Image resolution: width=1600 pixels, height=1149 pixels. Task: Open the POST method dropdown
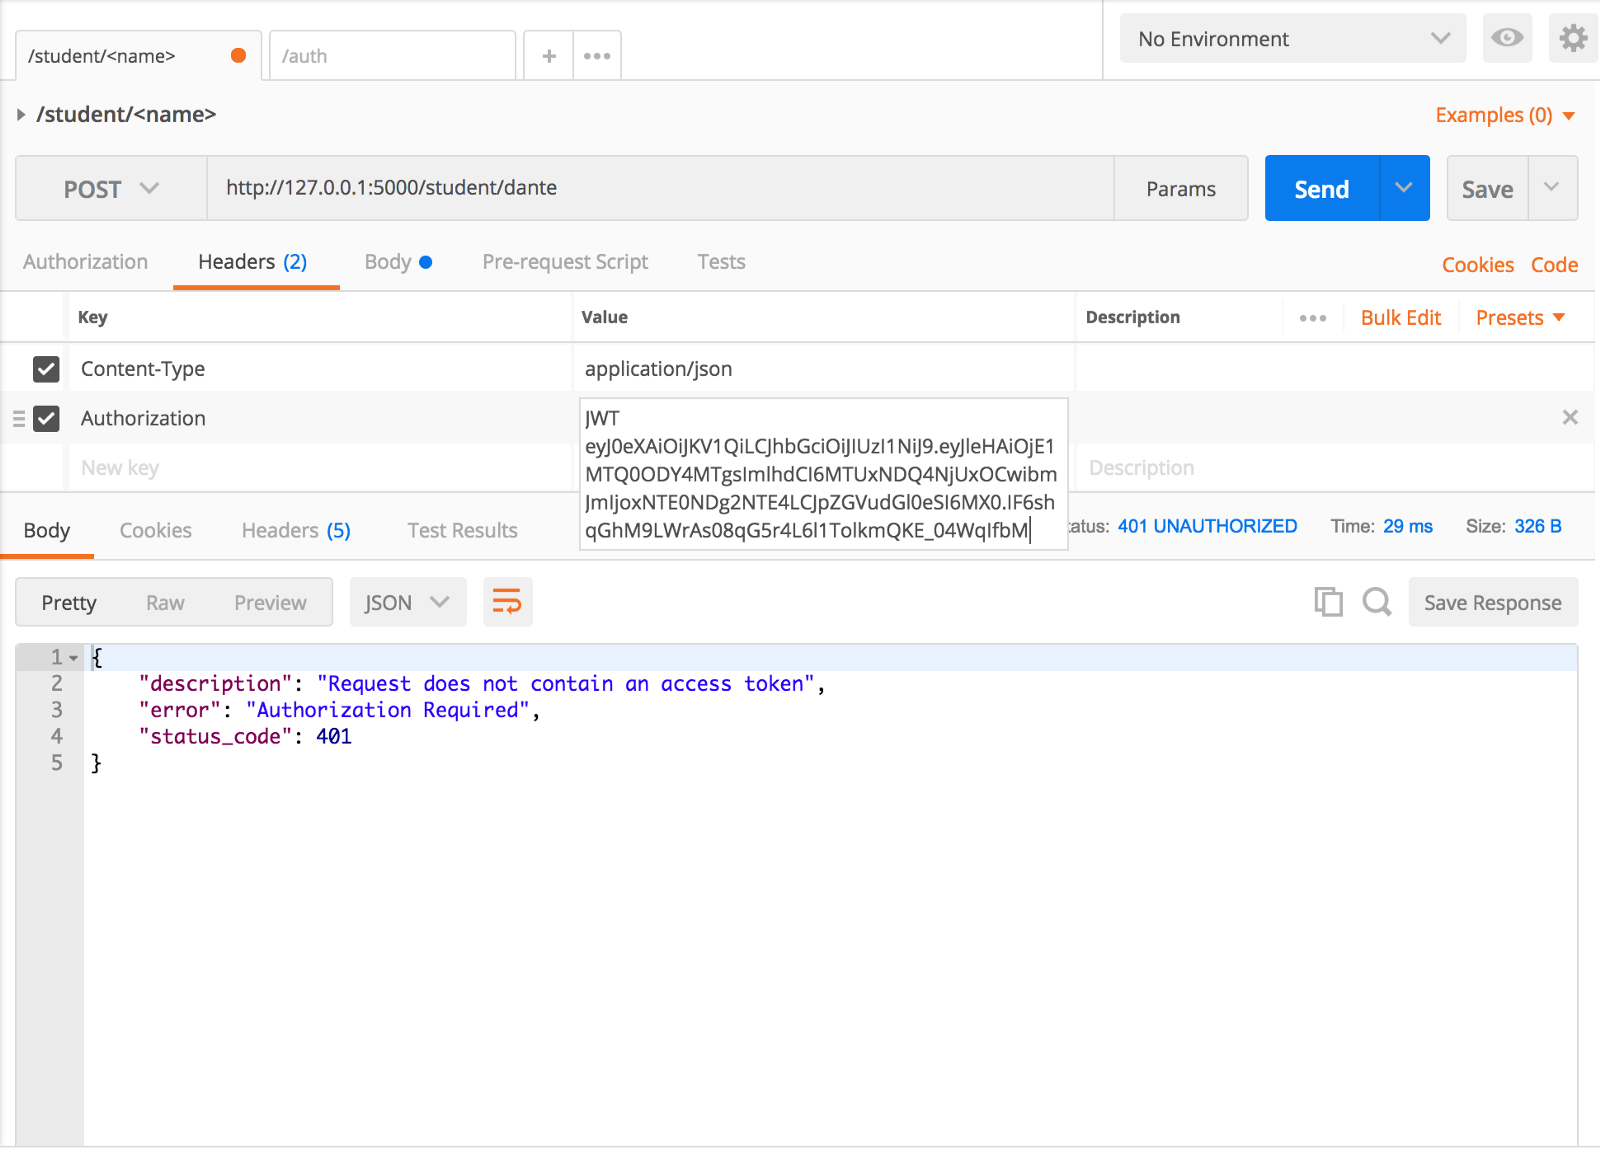(x=111, y=189)
